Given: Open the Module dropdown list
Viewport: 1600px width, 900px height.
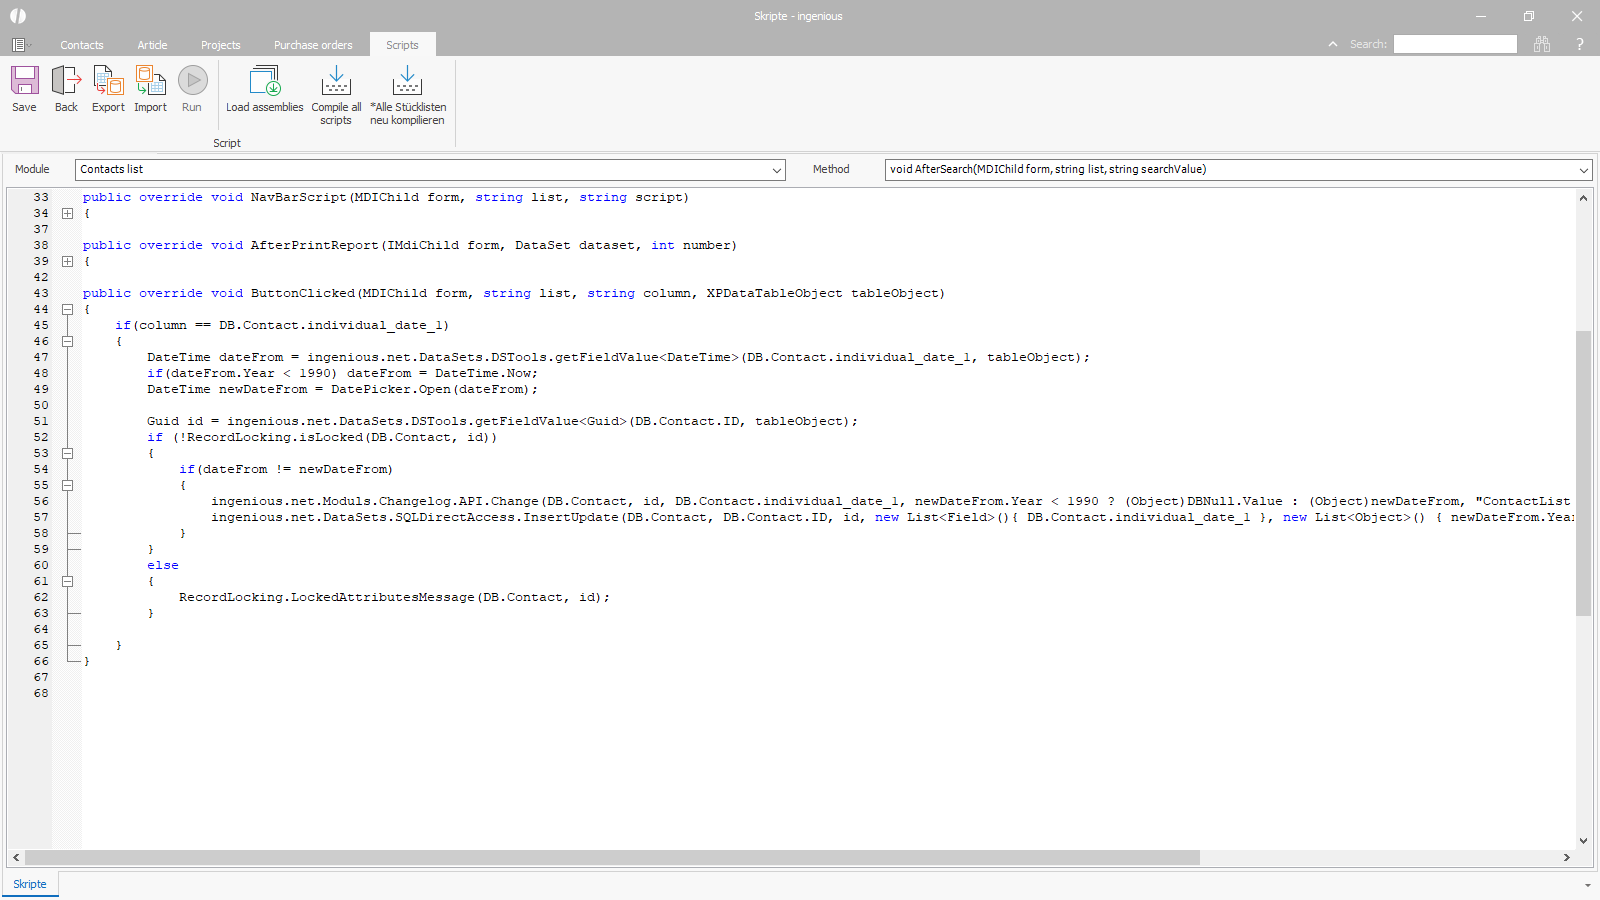Looking at the screenshot, I should (x=776, y=170).
